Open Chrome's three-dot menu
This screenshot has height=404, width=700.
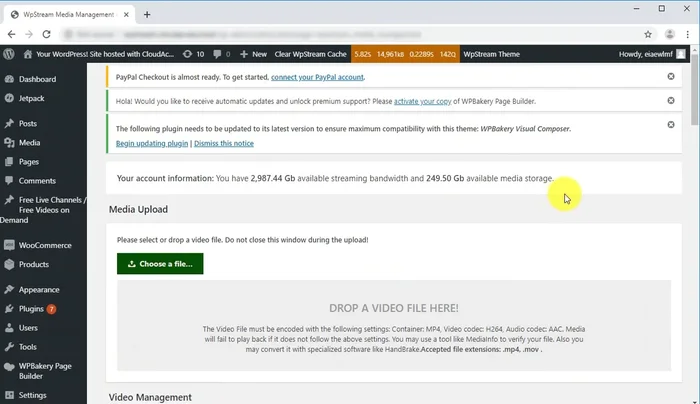pyautogui.click(x=688, y=34)
